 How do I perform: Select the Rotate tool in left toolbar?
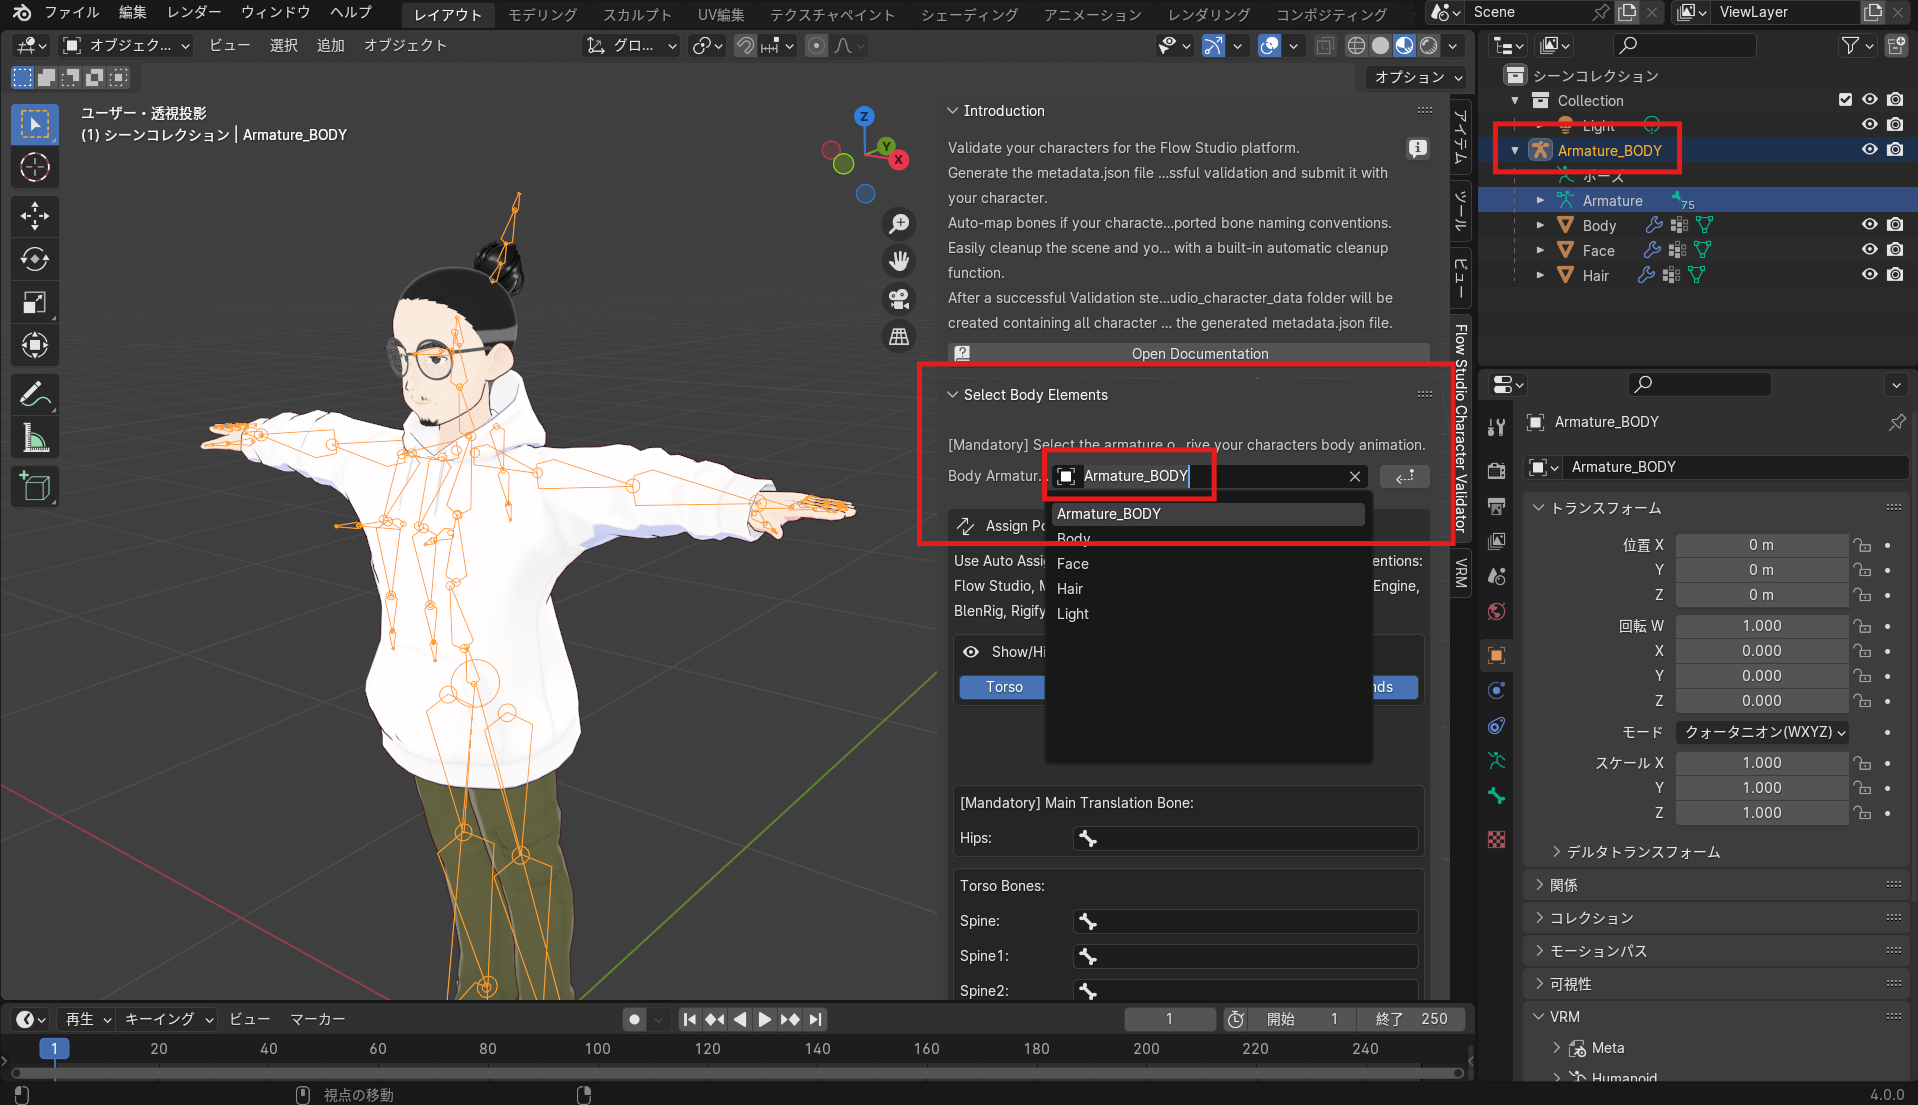(35, 260)
